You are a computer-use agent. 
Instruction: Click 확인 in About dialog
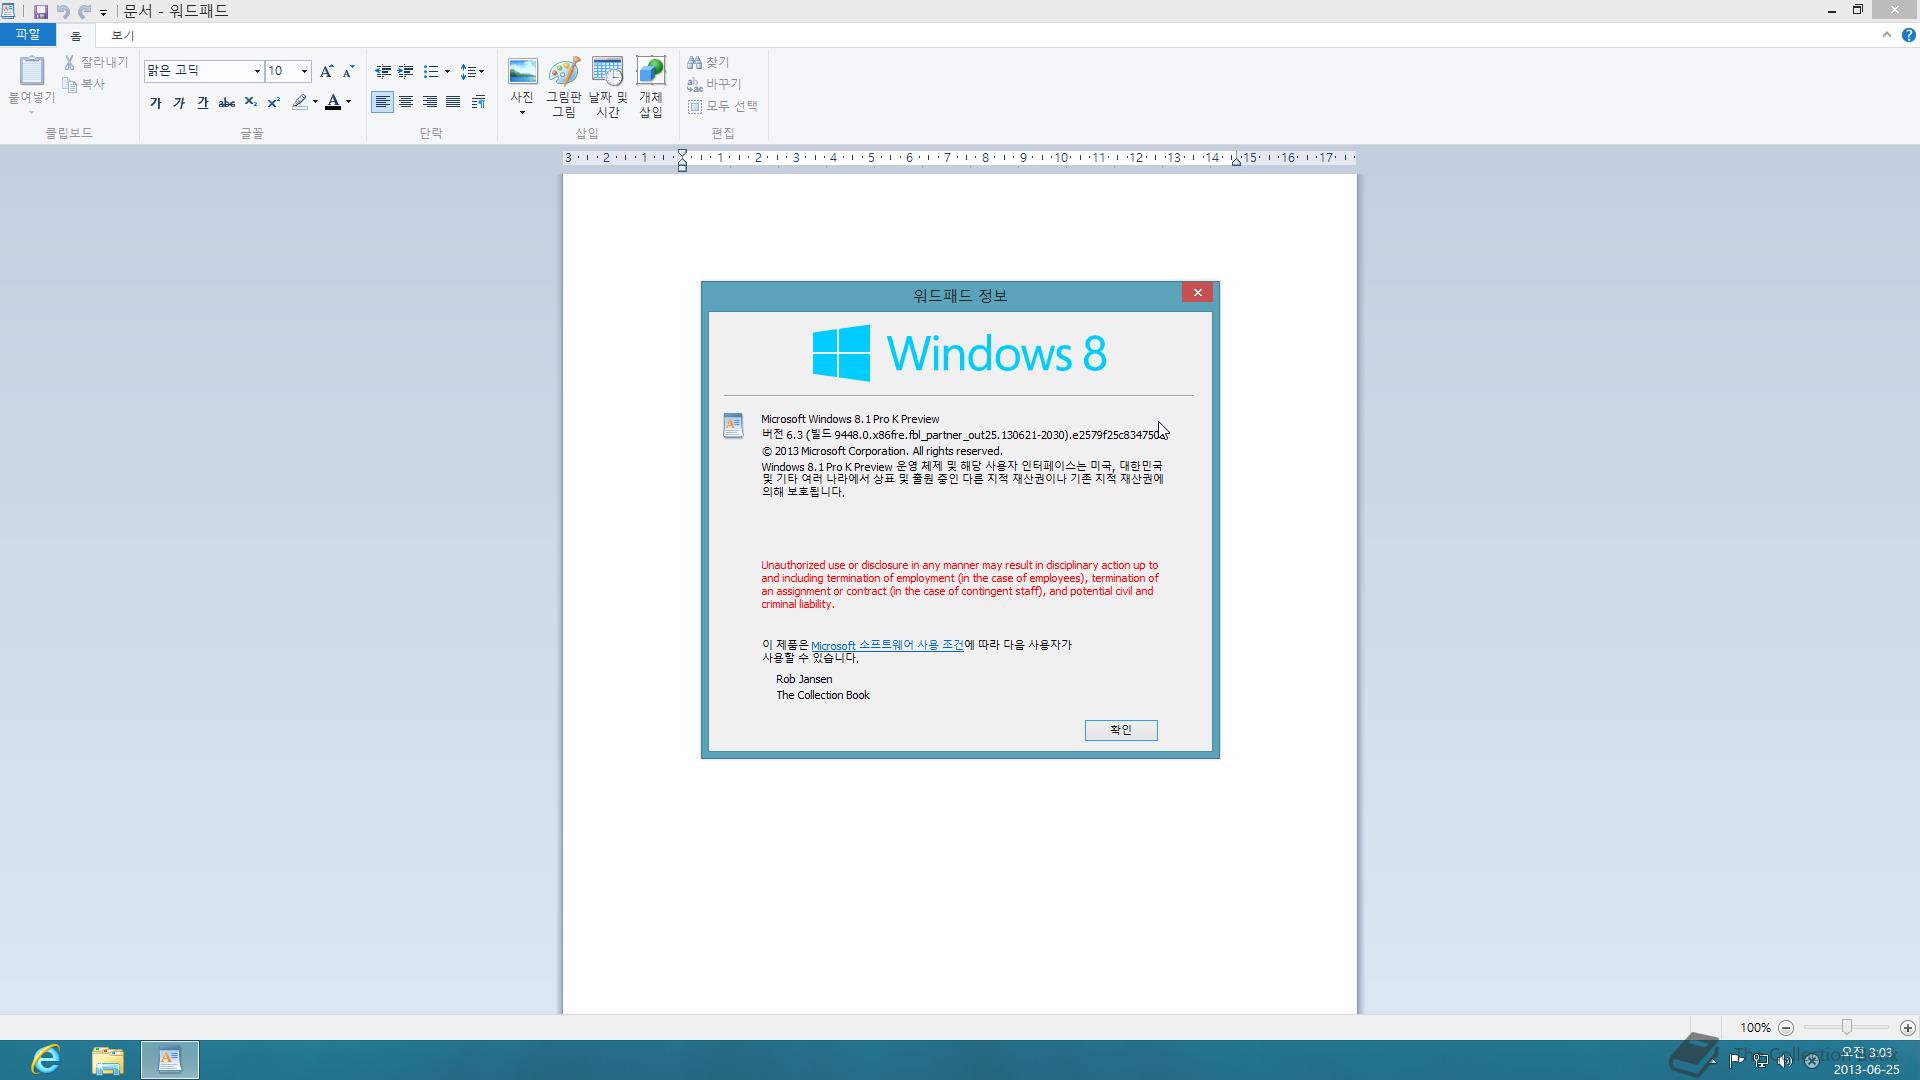[1121, 730]
